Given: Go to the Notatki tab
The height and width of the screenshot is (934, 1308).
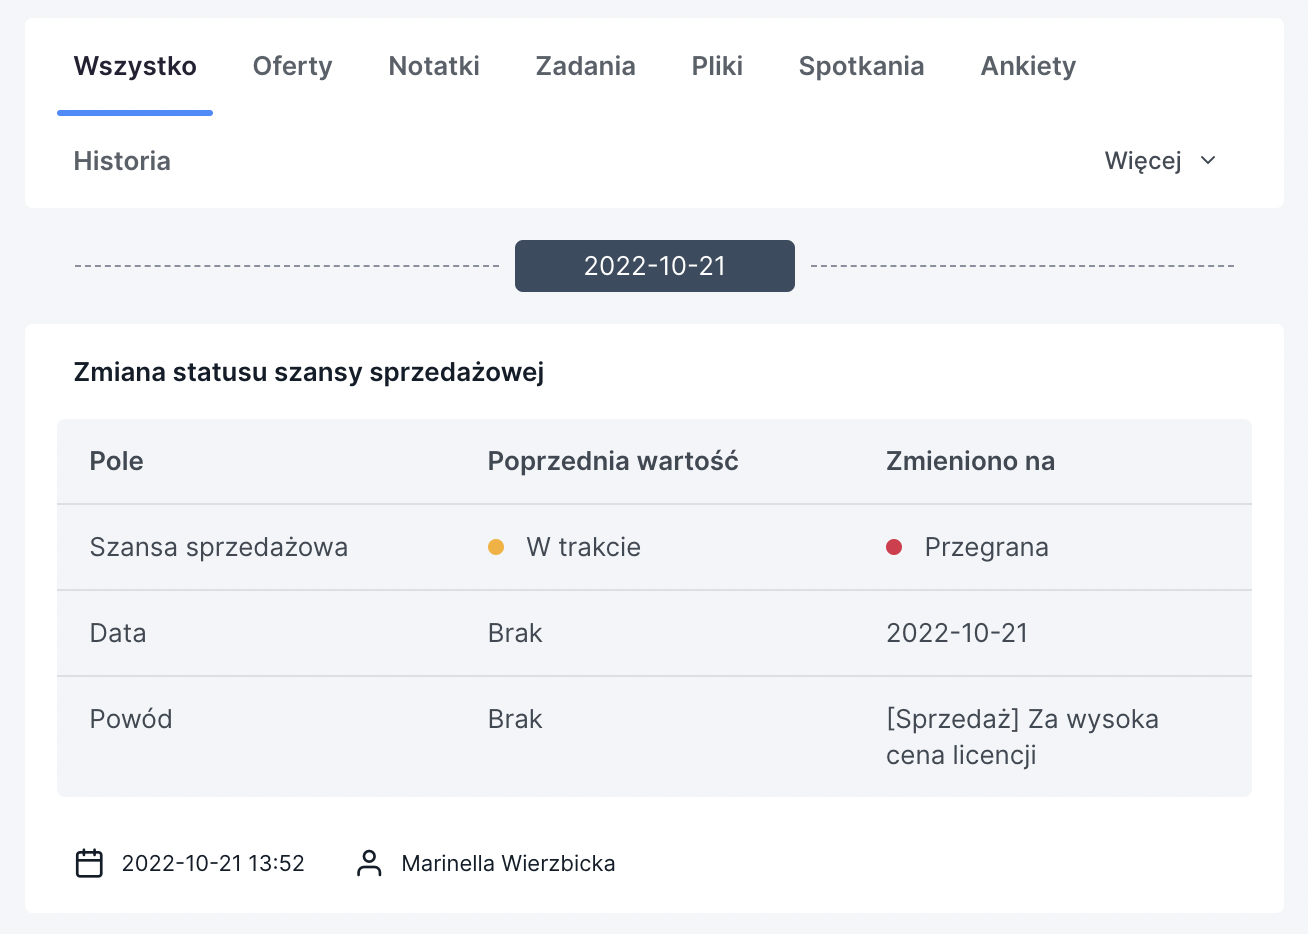Looking at the screenshot, I should point(434,66).
